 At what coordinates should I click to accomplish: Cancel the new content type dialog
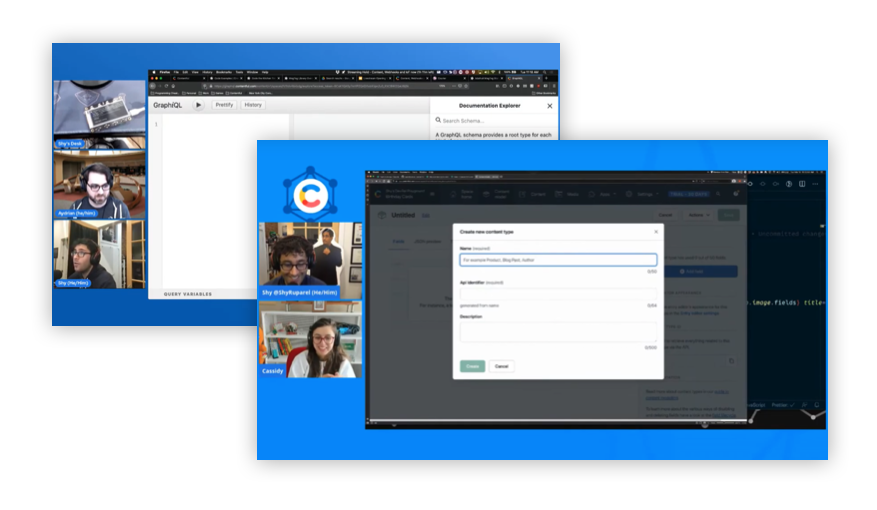502,366
